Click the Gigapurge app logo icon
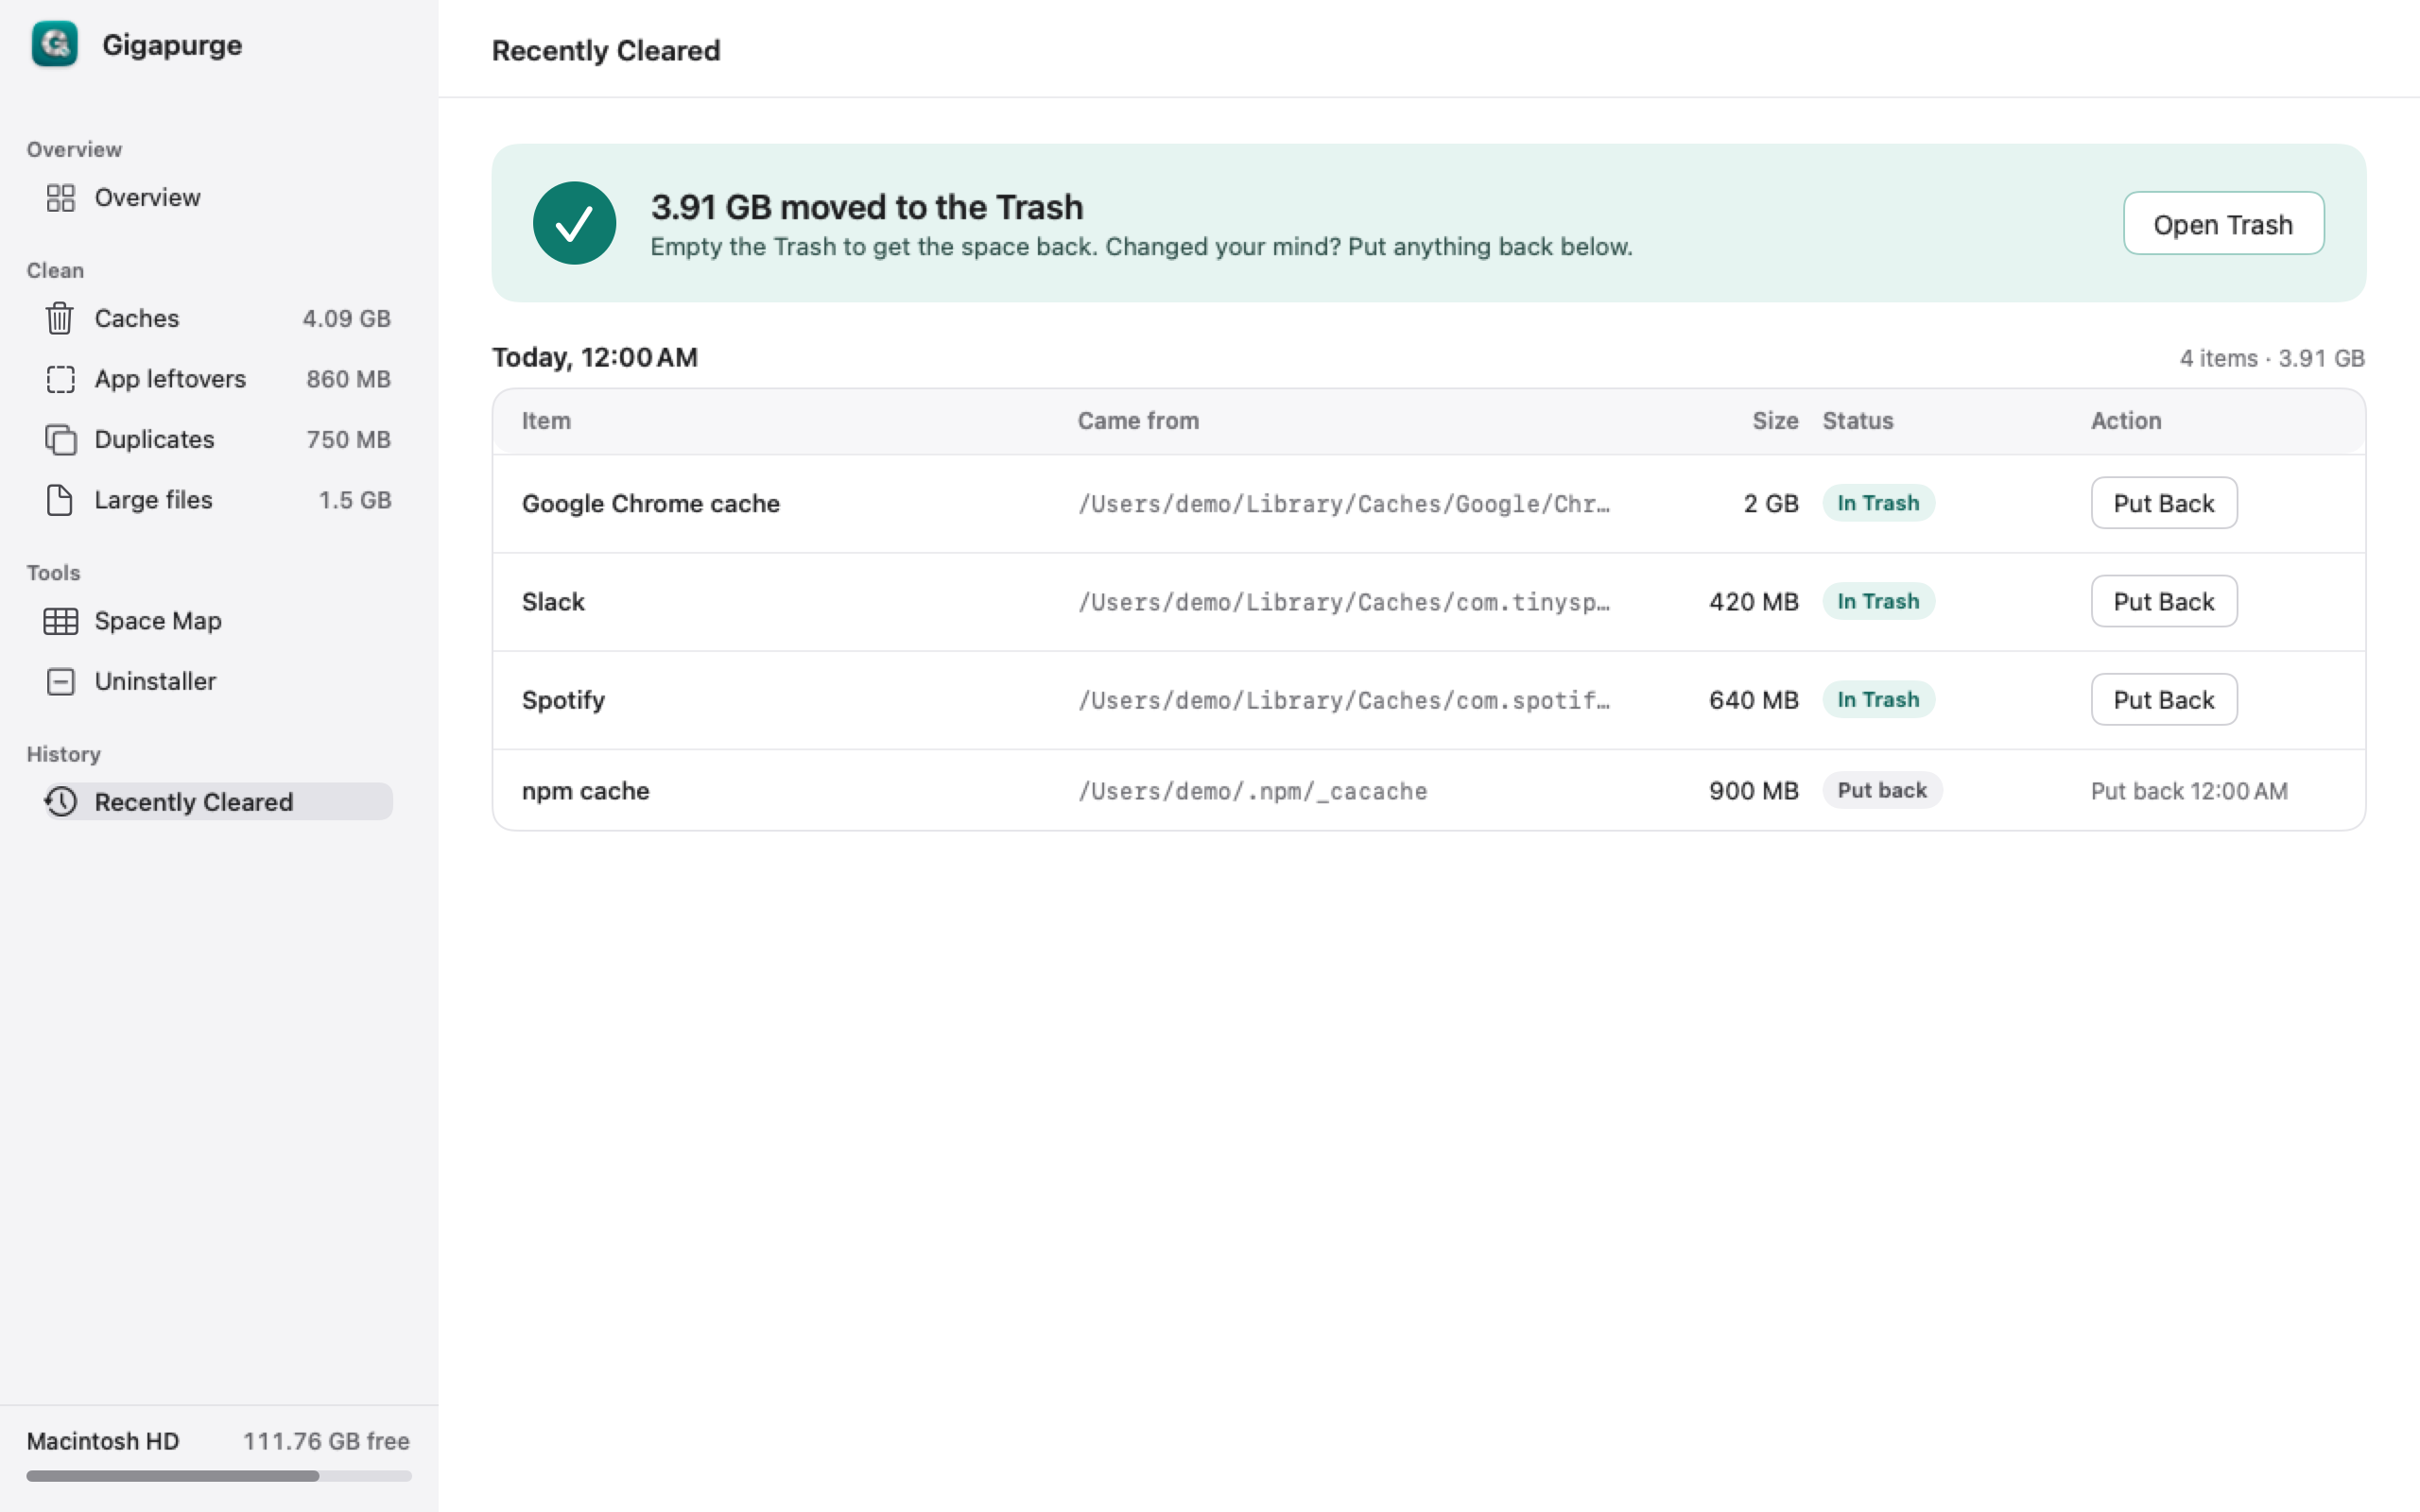Screen dimensions: 2420x1512 point(54,44)
